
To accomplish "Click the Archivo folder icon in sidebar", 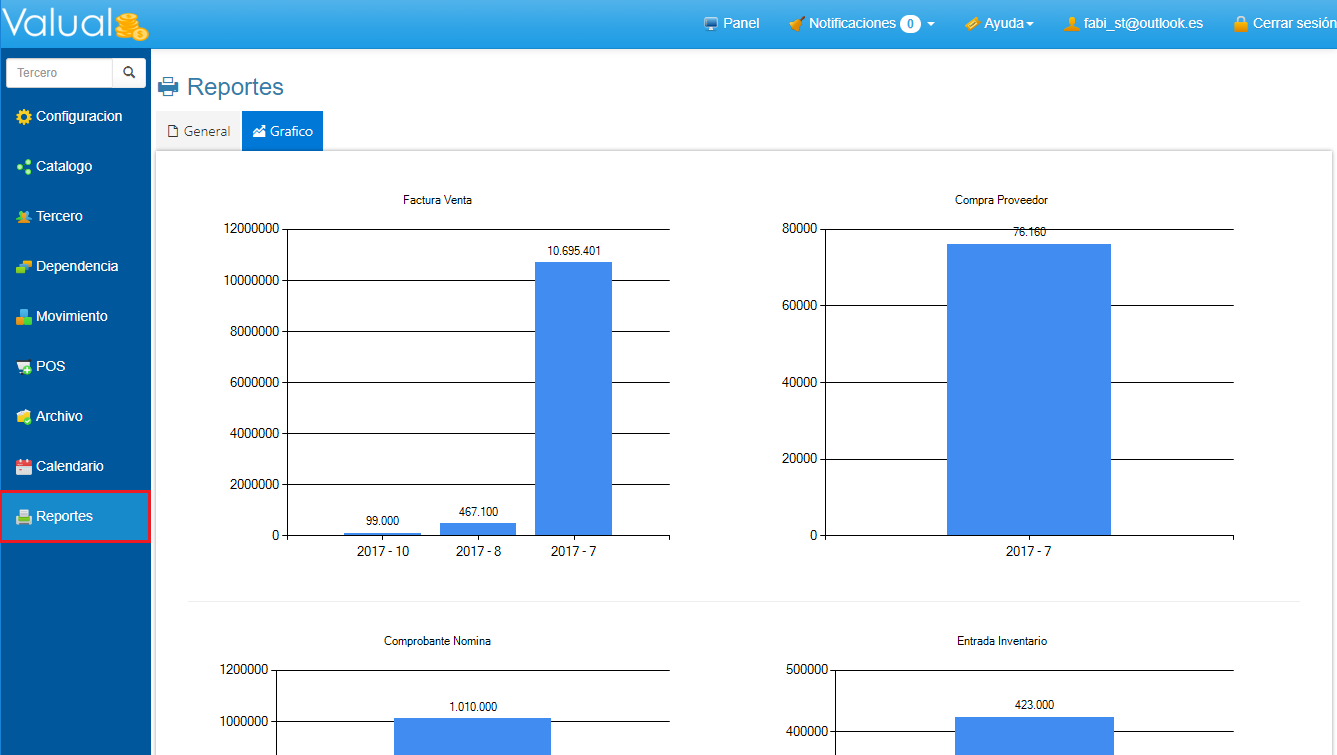I will 24,417.
